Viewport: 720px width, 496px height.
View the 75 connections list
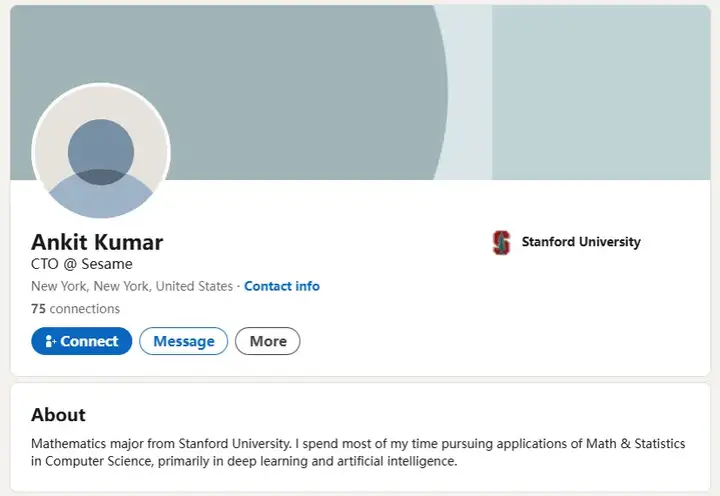click(x=75, y=309)
